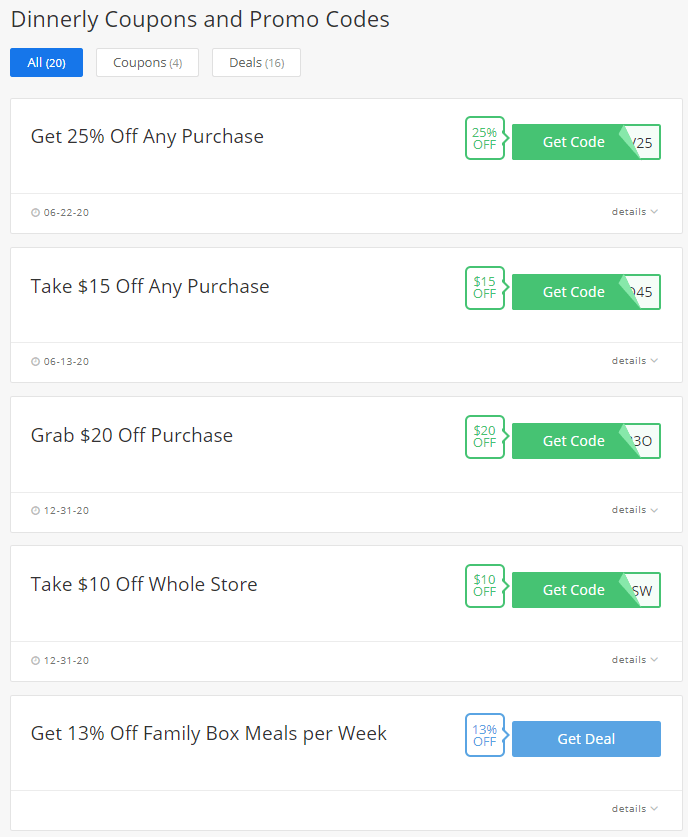Open details under $10 Off Whole Store
The height and width of the screenshot is (837, 688).
point(635,660)
